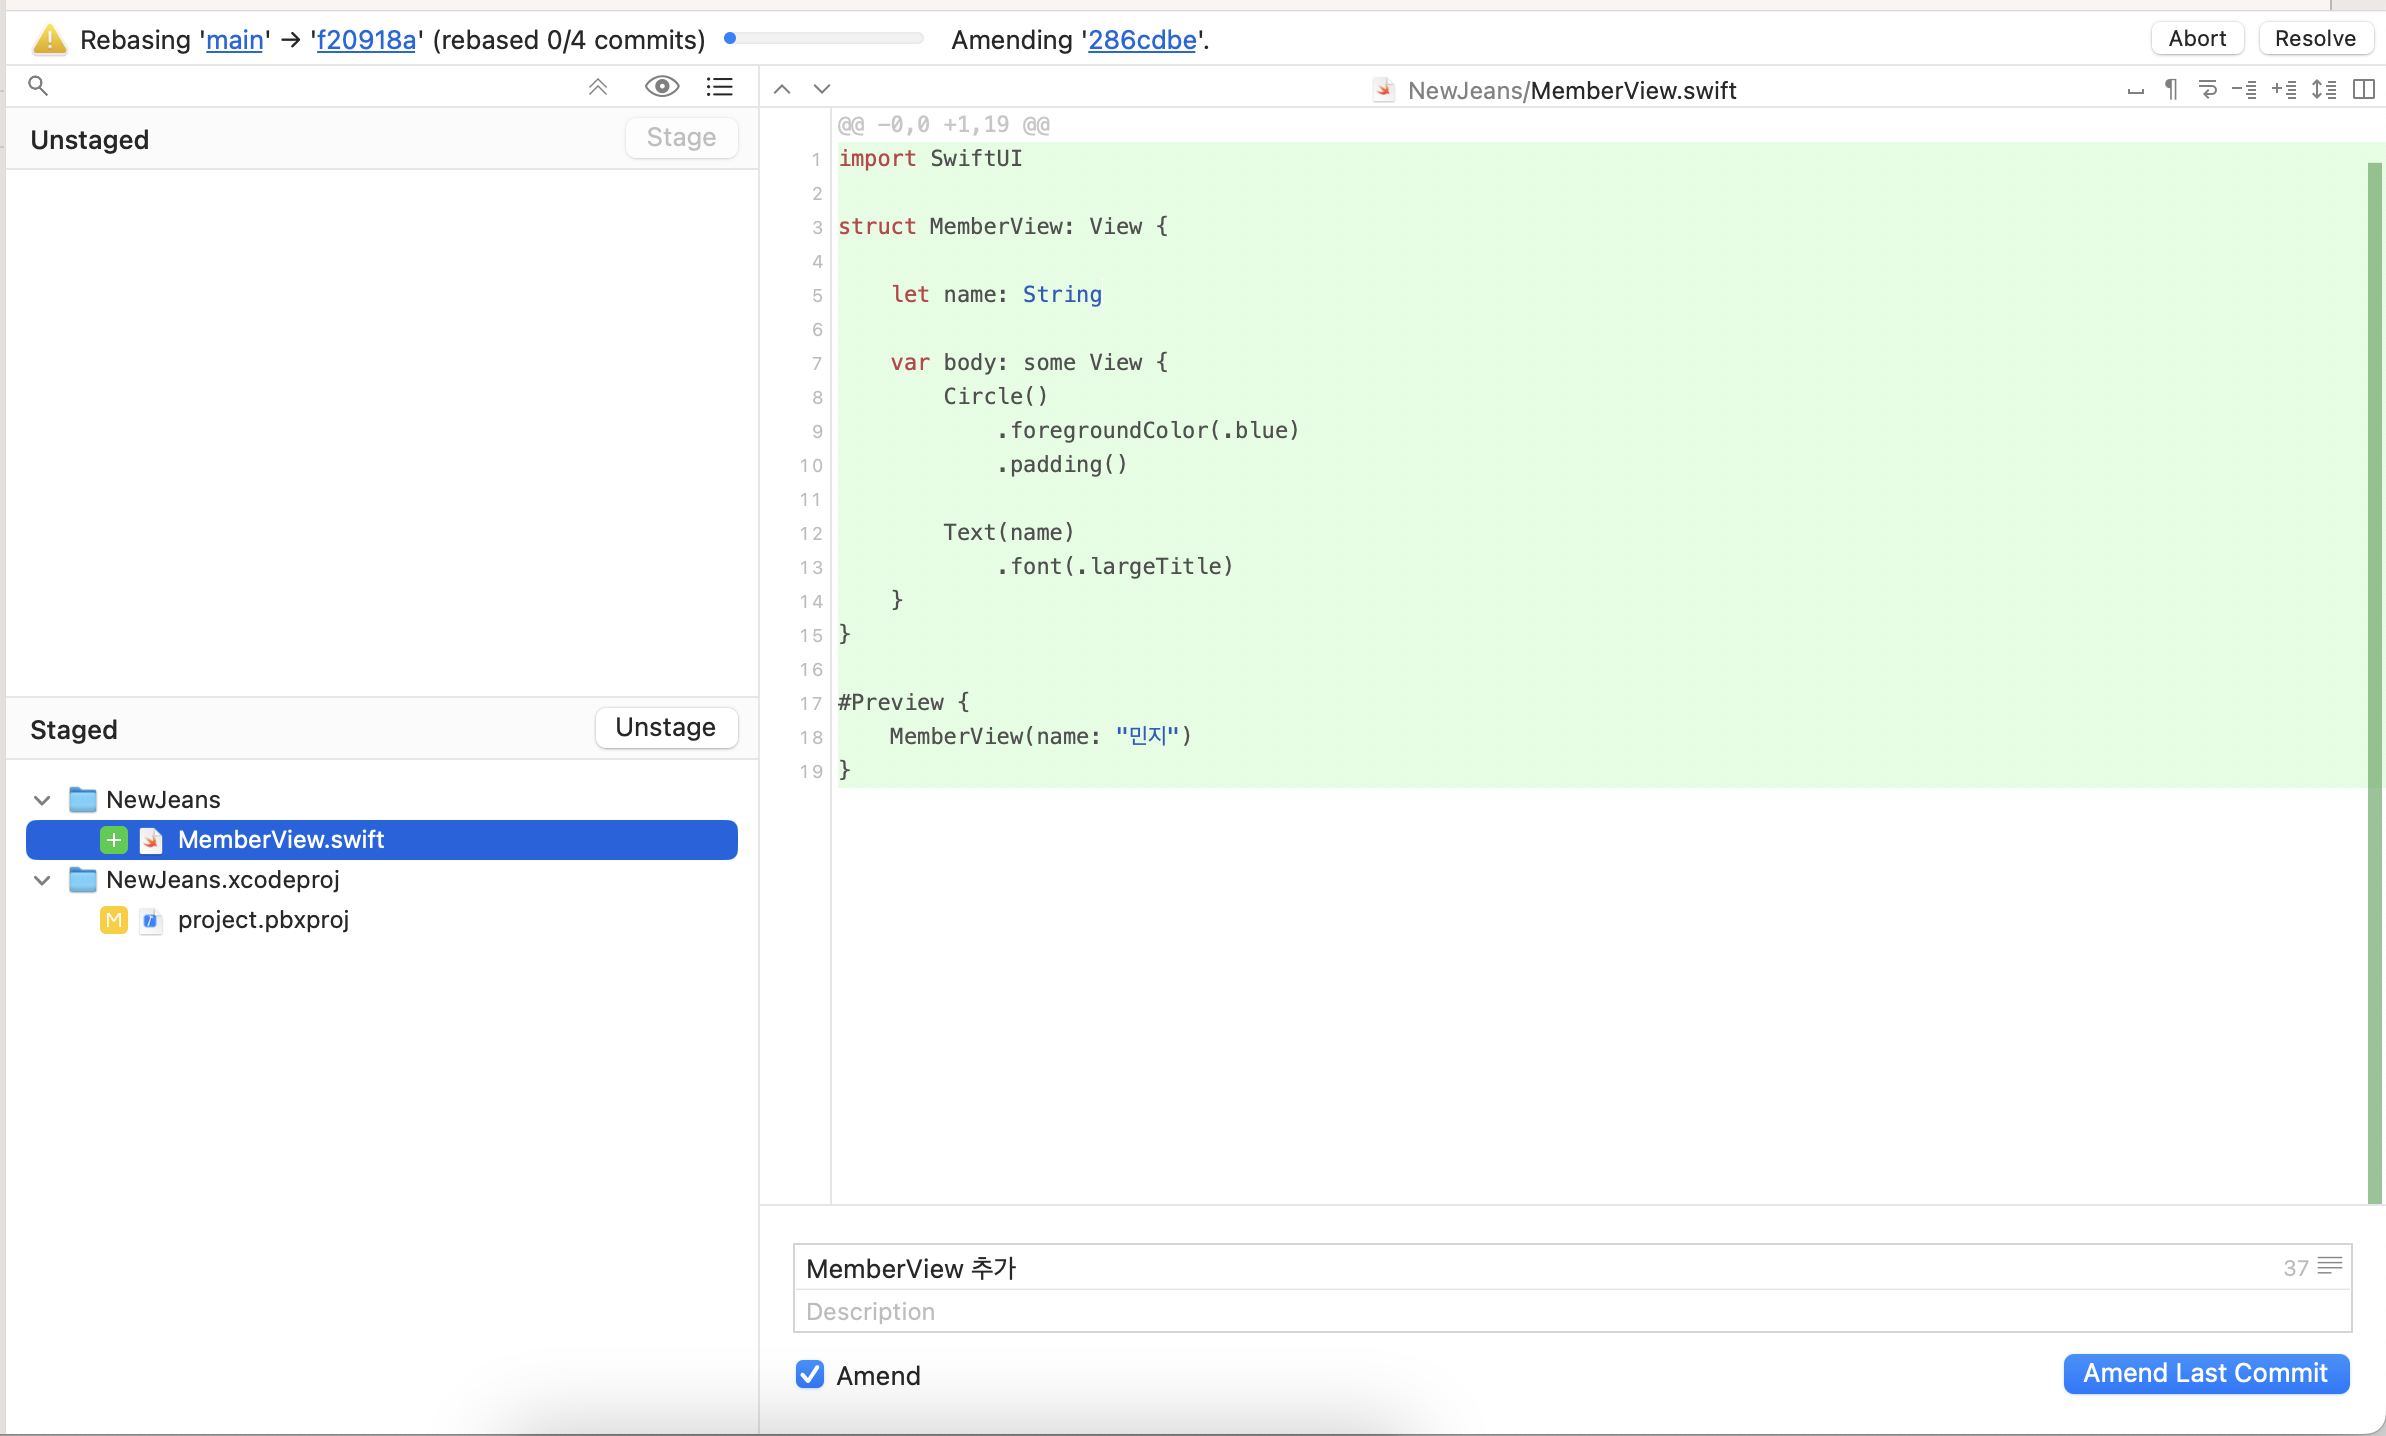Select the staged MemberView.swift file
Screen dimensions: 2386x1436
click(x=281, y=840)
